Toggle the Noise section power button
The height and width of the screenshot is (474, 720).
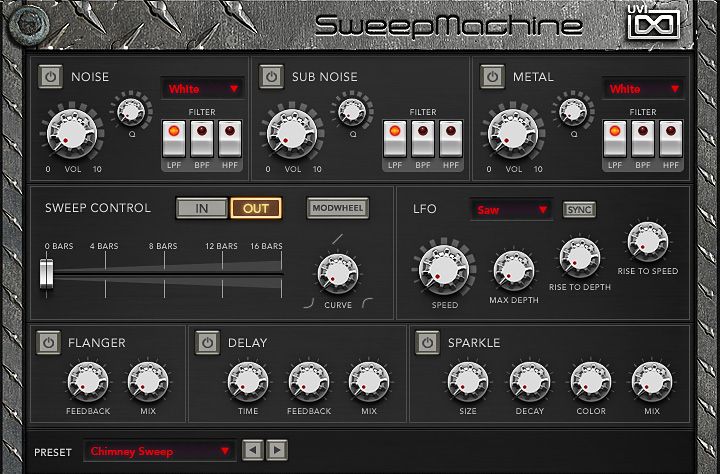[x=50, y=77]
